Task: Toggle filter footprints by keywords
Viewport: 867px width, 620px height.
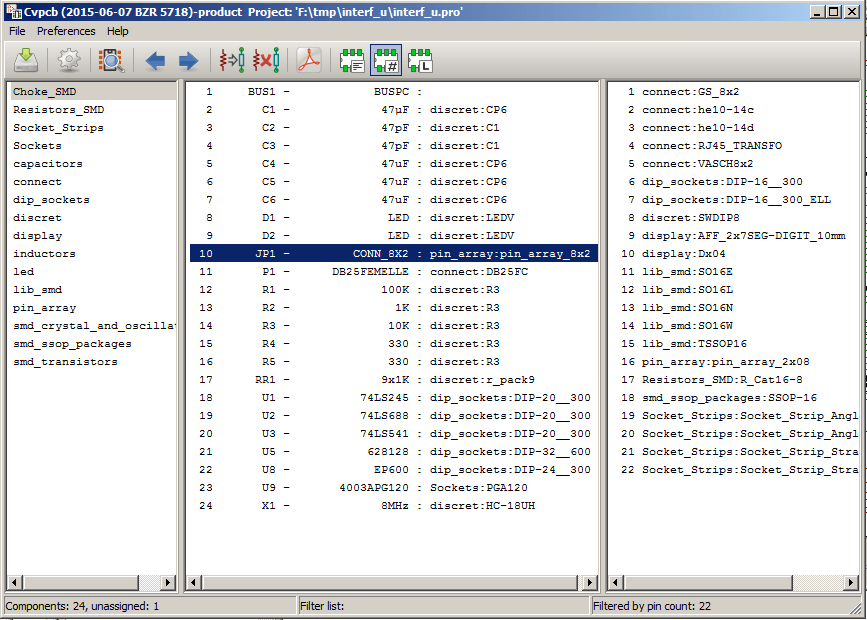Action: 352,61
